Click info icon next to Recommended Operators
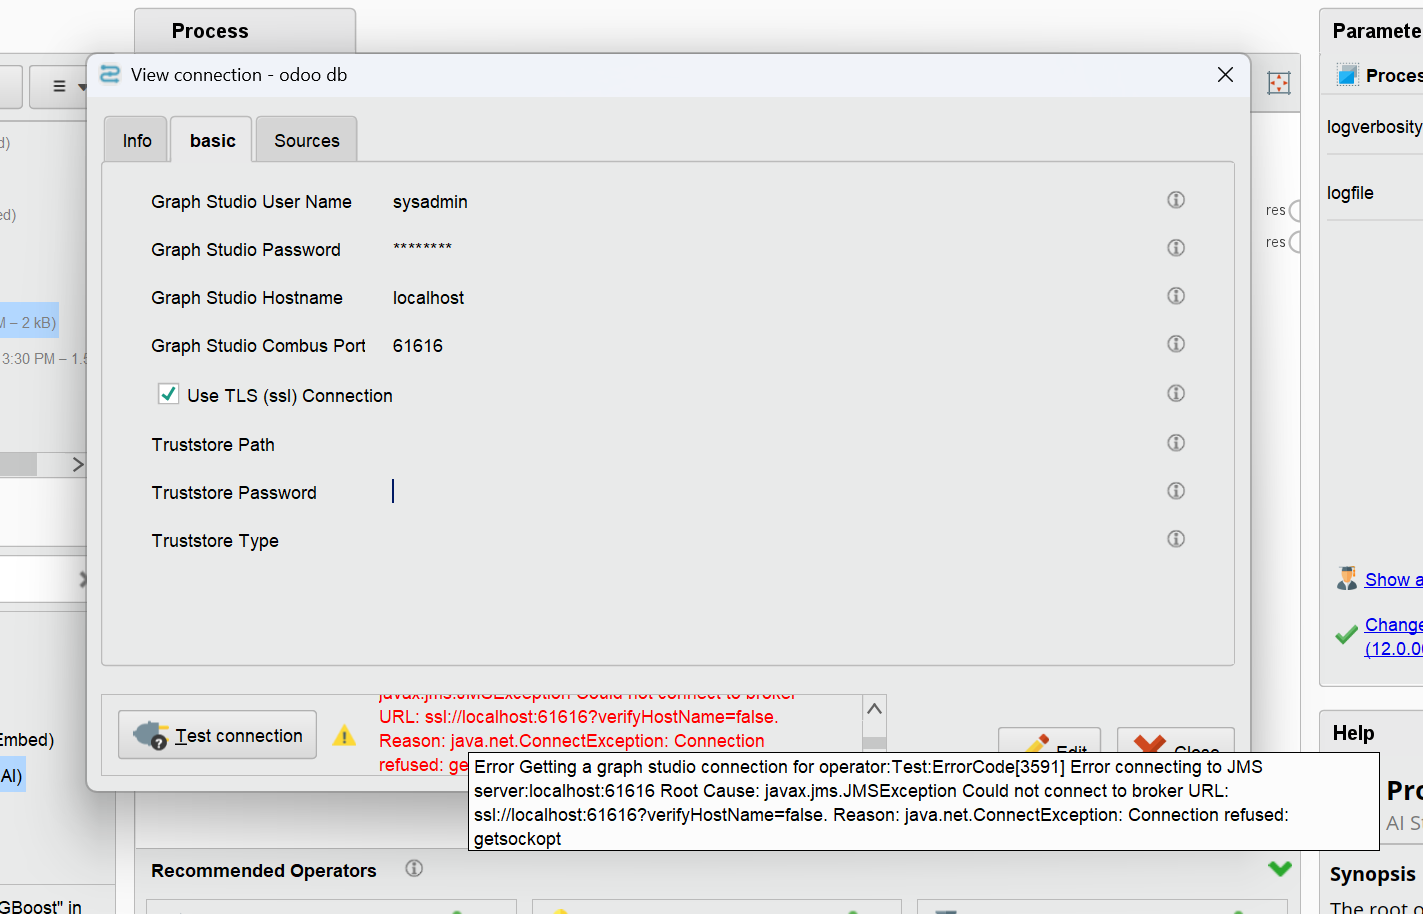Screen dimensions: 1423x914 click(x=414, y=869)
